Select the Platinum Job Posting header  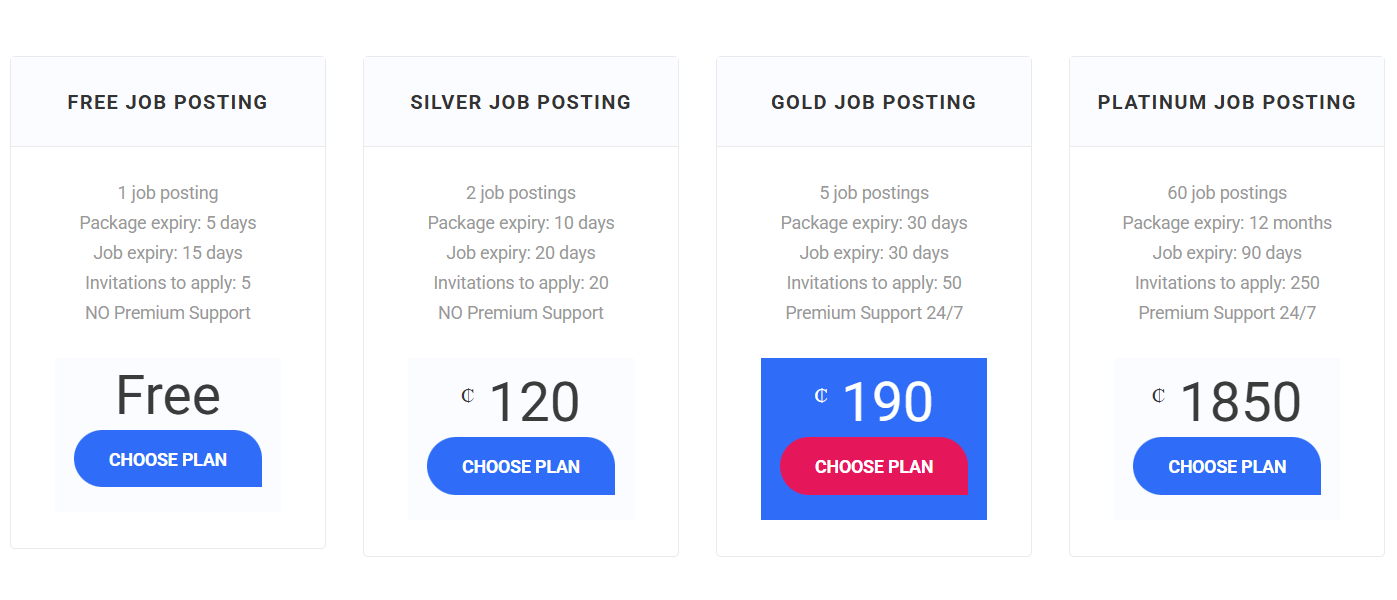(1227, 101)
